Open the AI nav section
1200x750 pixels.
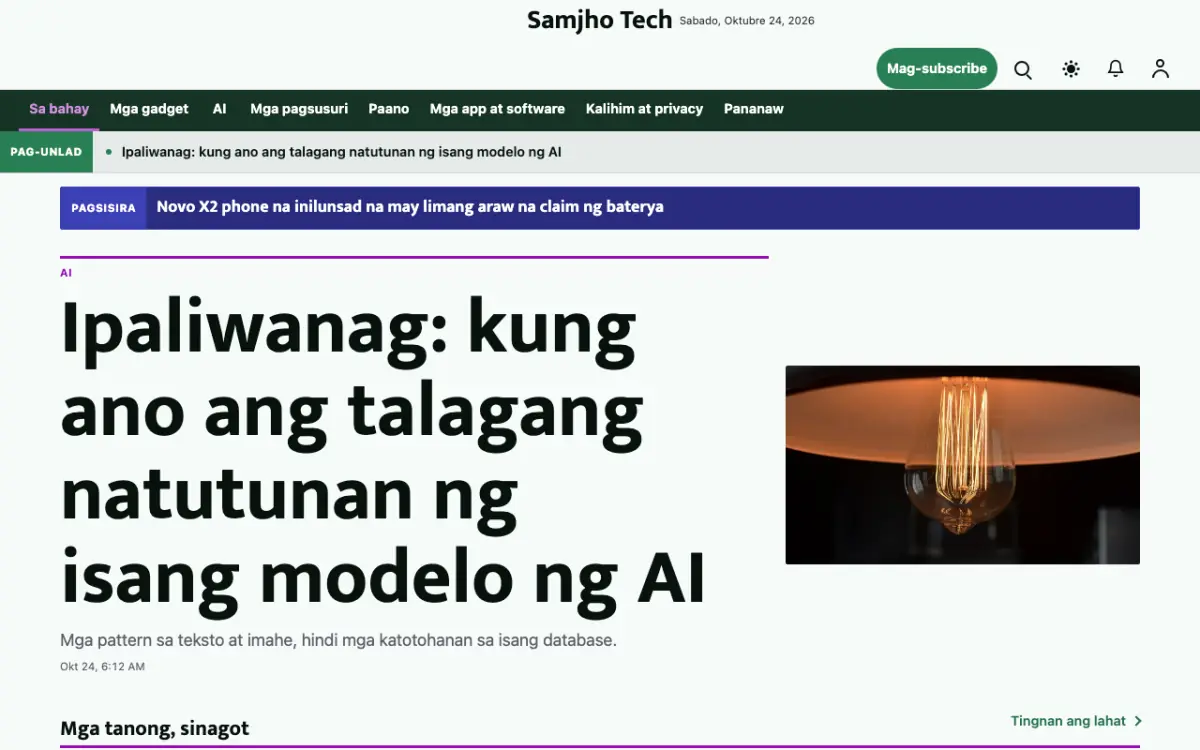pyautogui.click(x=220, y=109)
